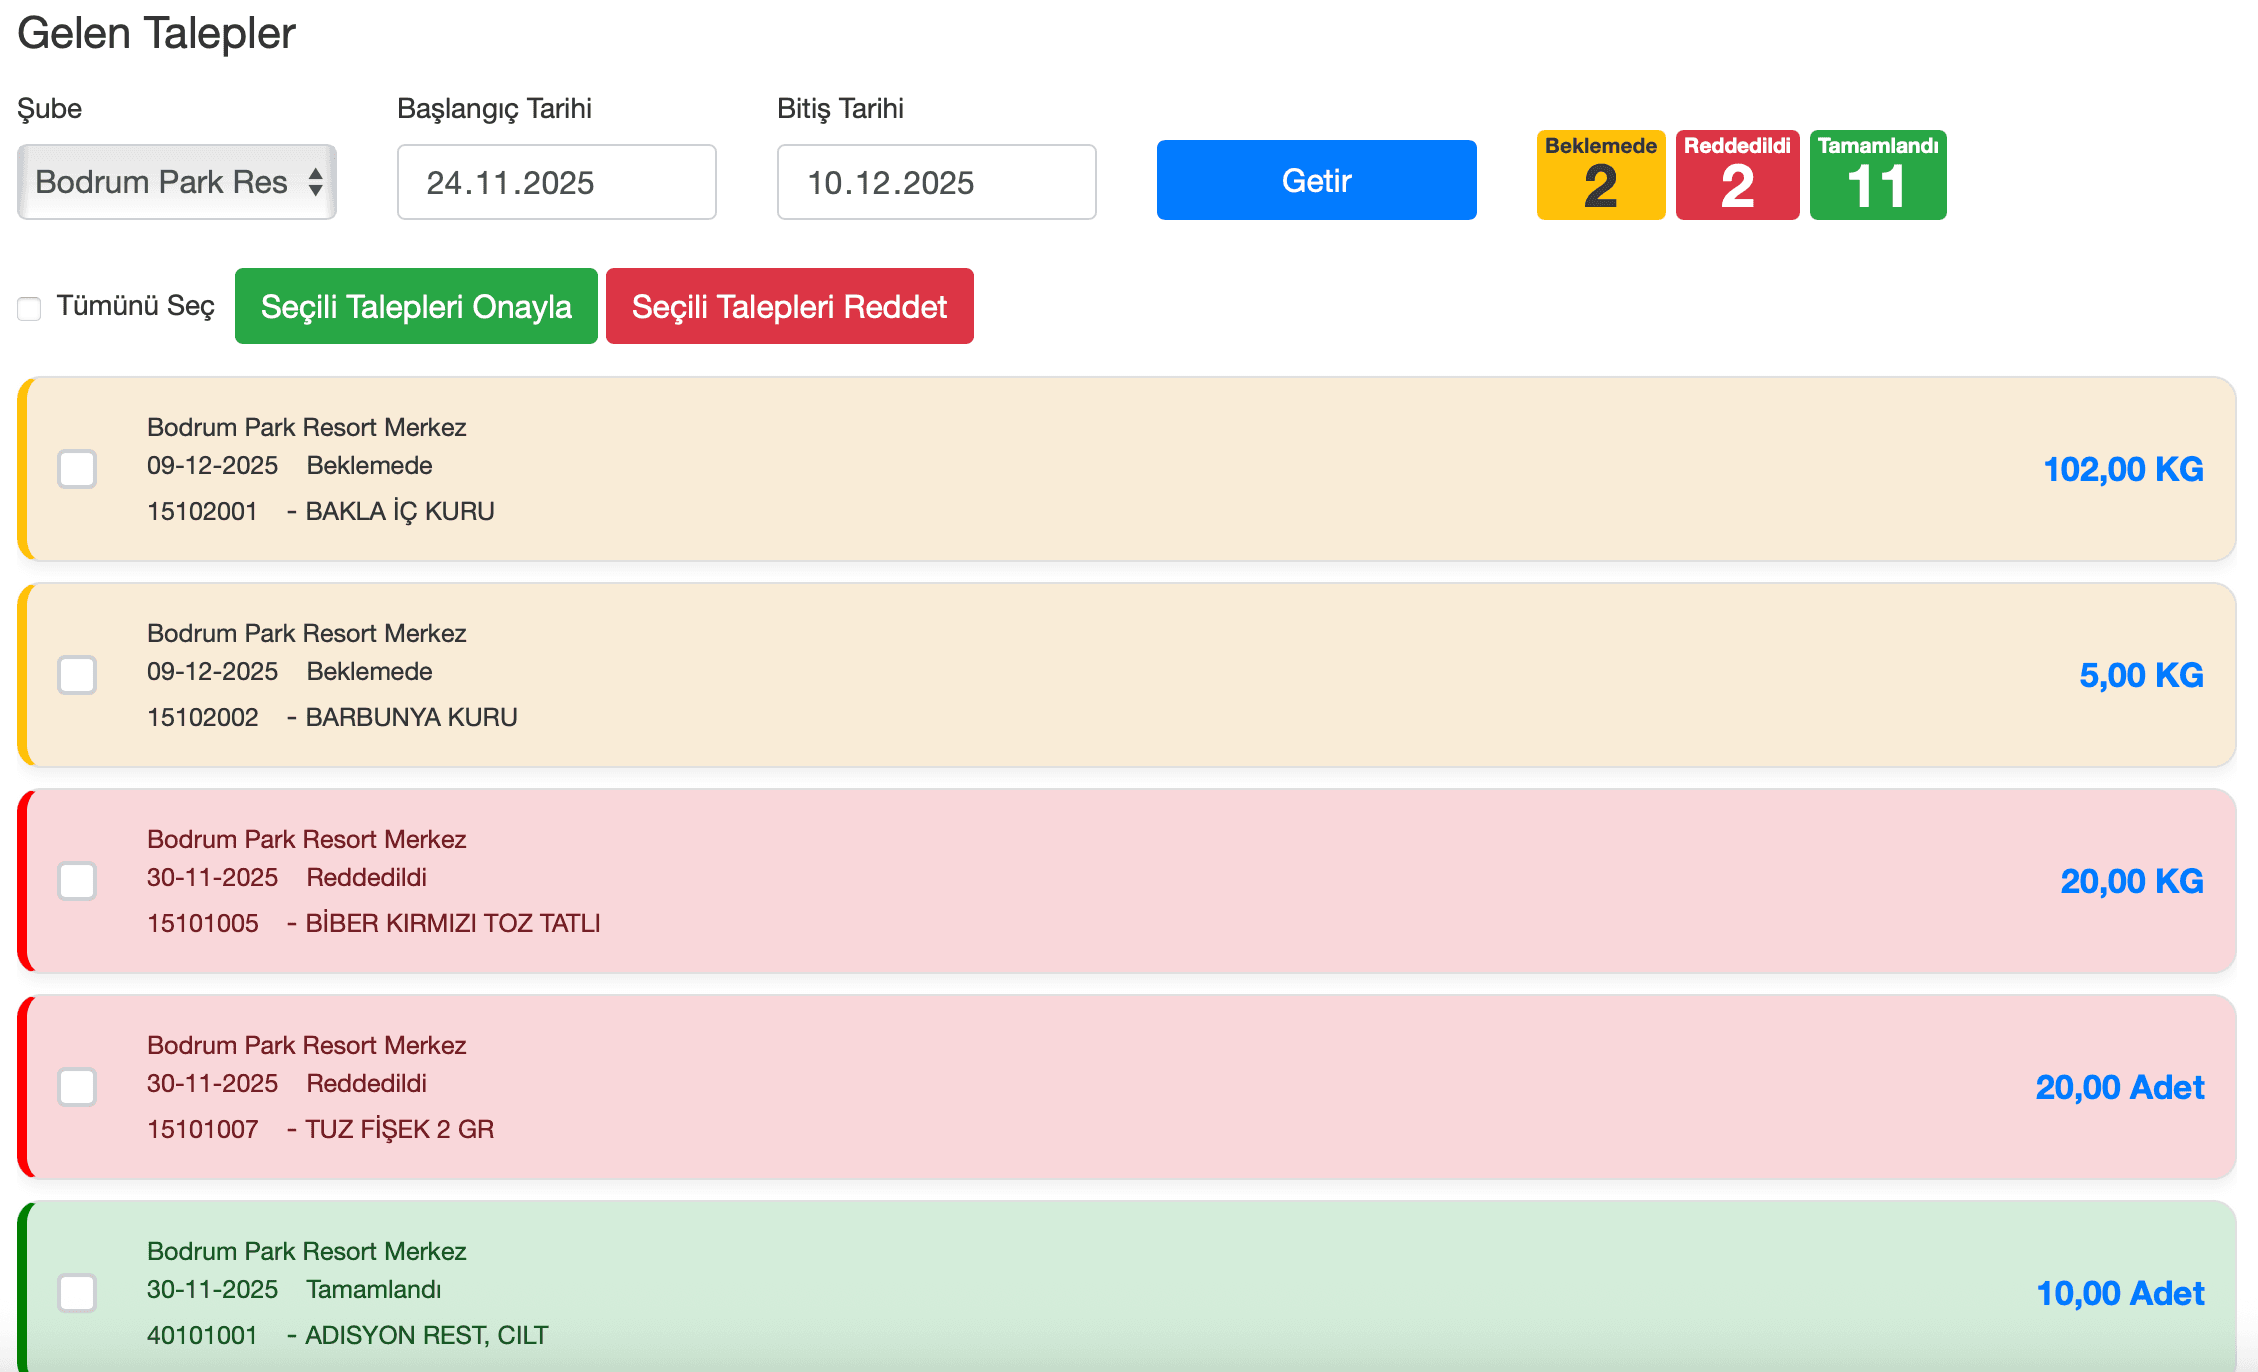
Task: Click product code 40101001
Action: click(202, 1335)
